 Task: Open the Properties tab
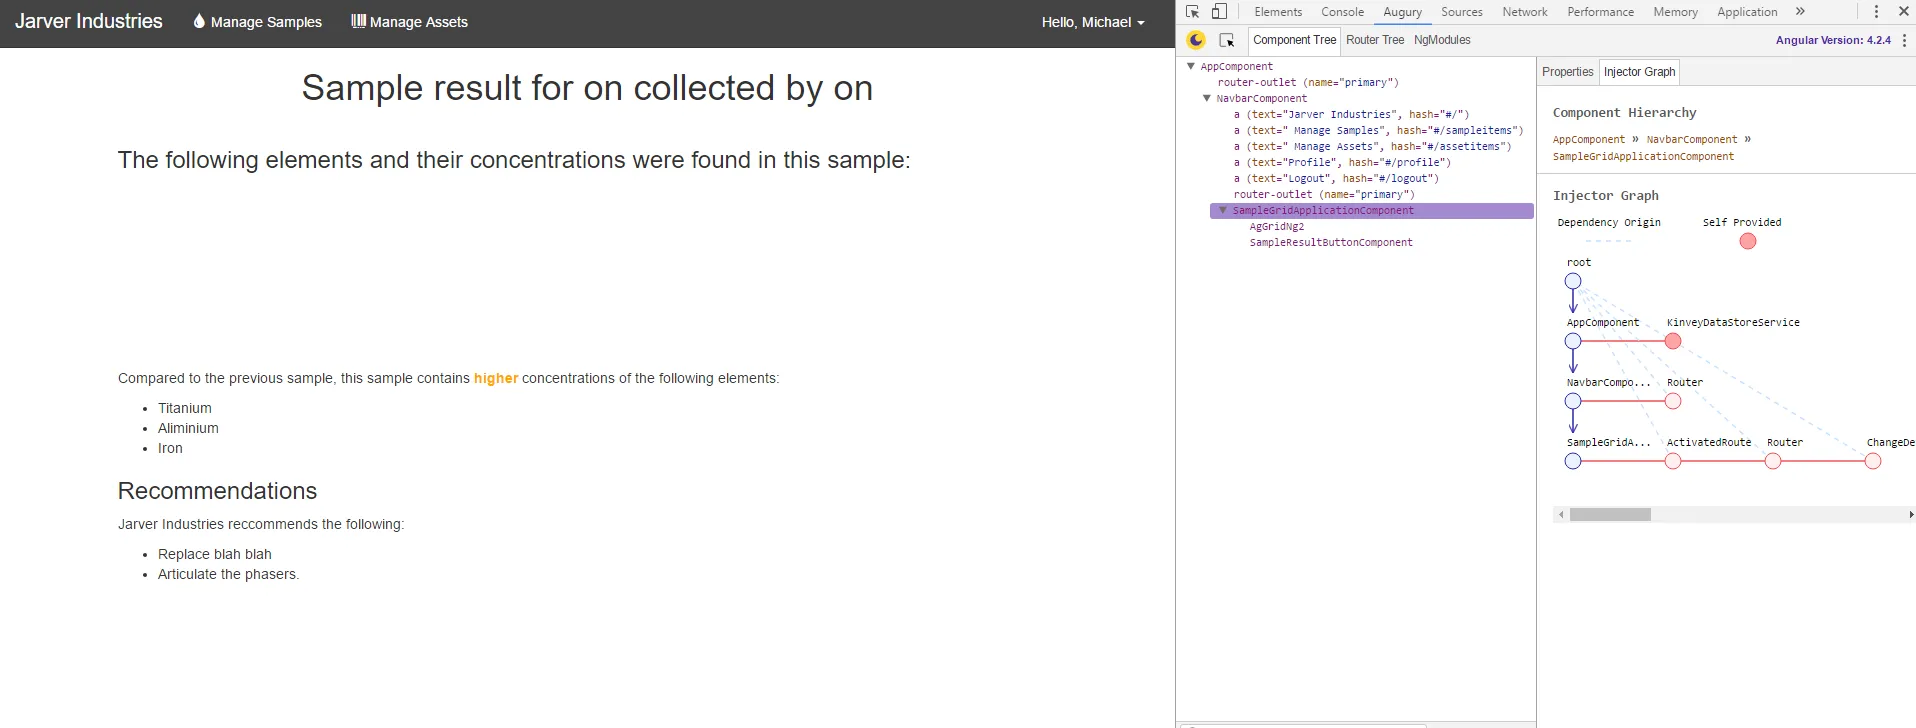point(1567,72)
